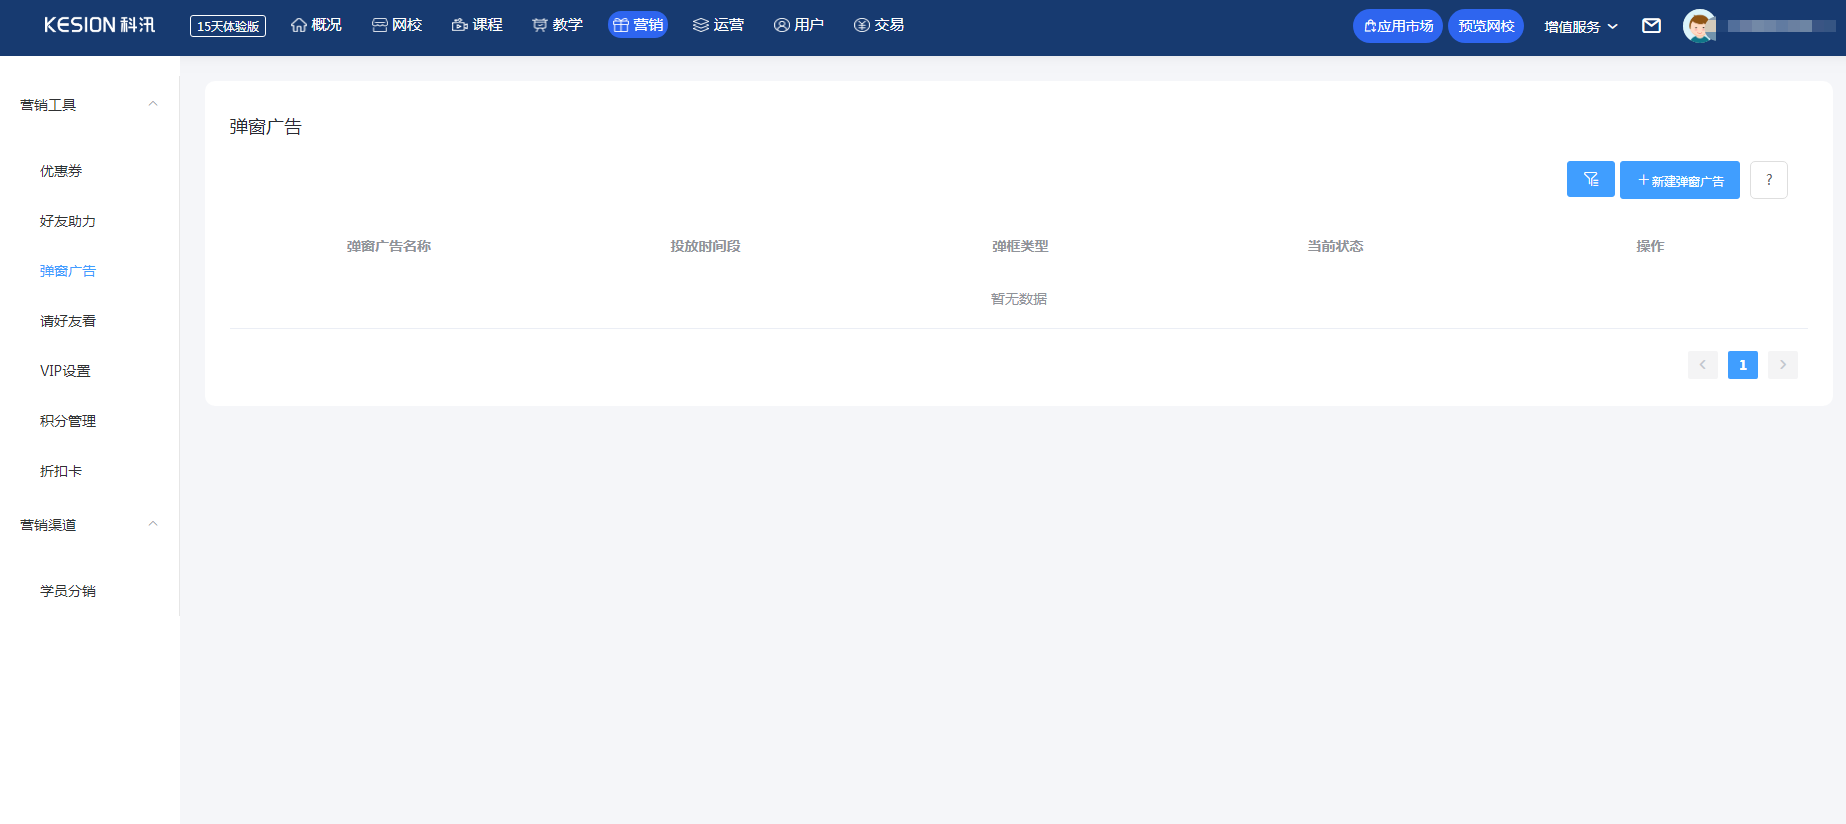Click the 操作 column header
Image resolution: width=1846 pixels, height=824 pixels.
(1650, 246)
